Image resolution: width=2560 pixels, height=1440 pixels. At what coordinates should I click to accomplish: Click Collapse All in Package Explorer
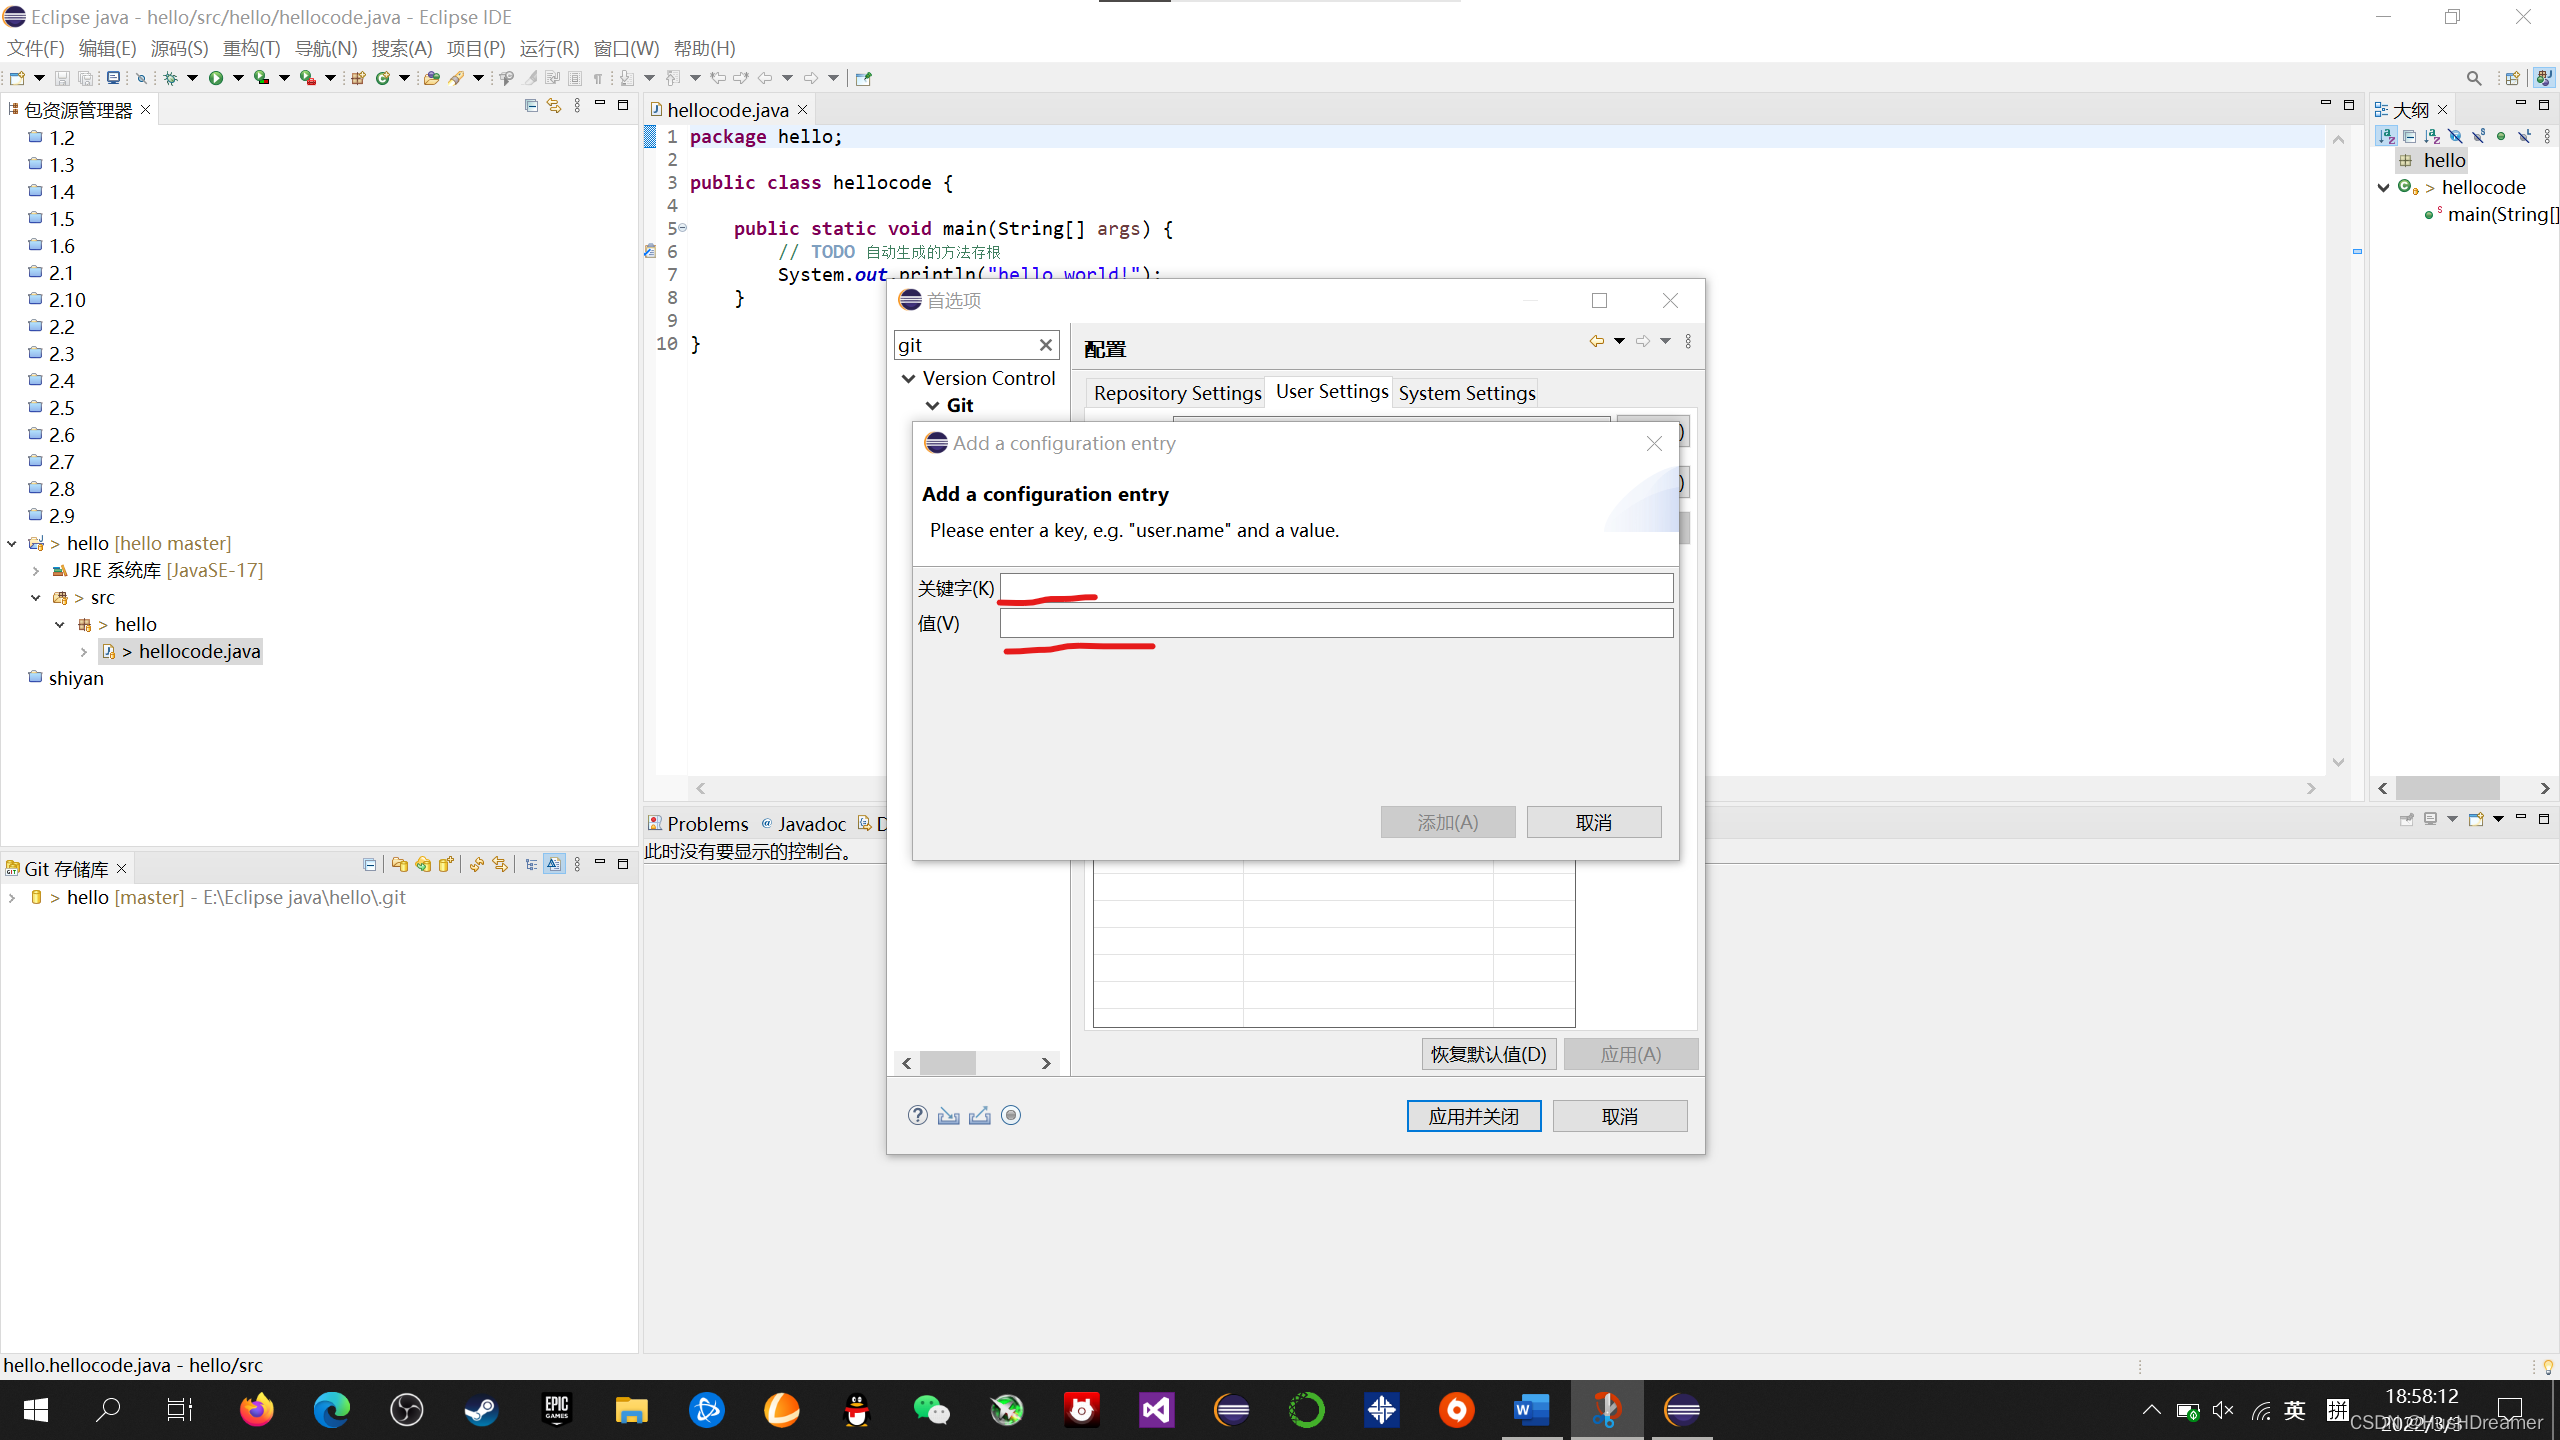click(x=531, y=106)
